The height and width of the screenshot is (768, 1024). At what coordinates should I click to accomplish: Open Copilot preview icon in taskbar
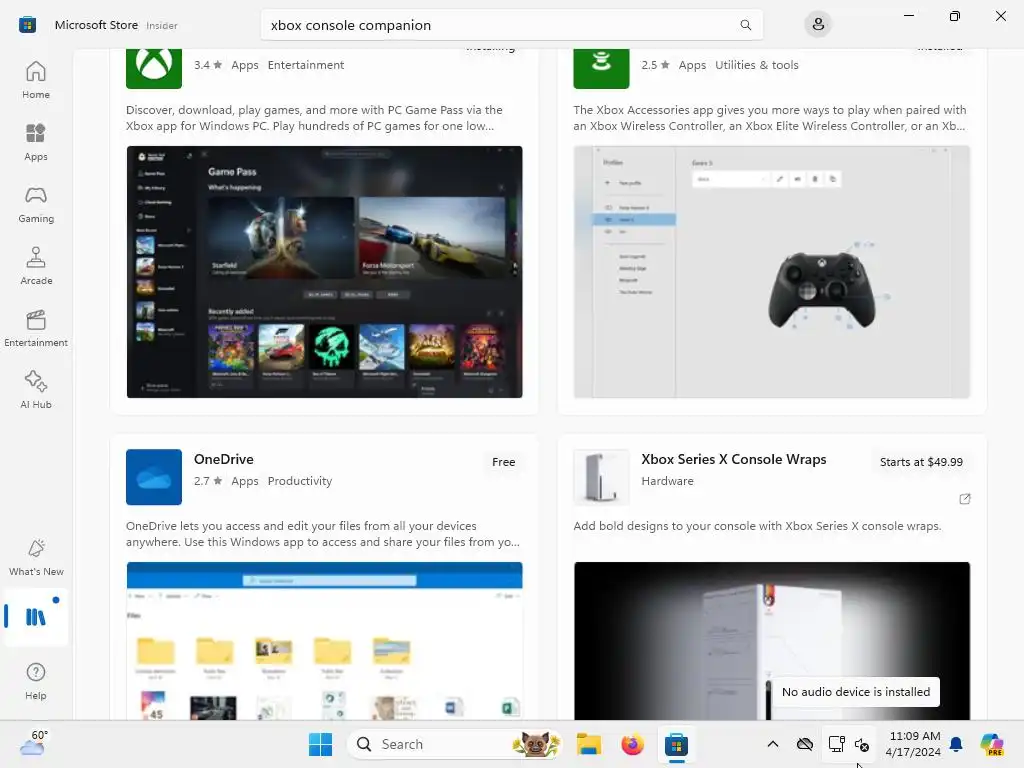point(991,744)
